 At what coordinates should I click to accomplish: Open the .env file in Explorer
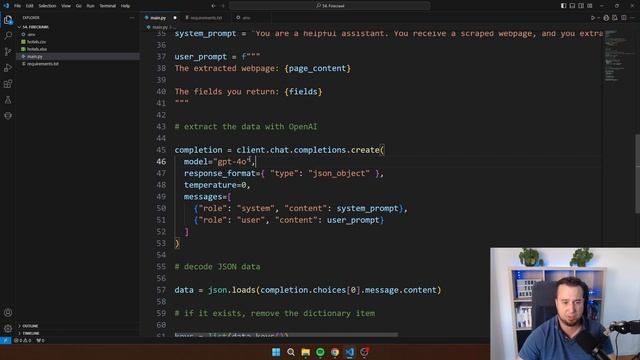pyautogui.click(x=31, y=34)
